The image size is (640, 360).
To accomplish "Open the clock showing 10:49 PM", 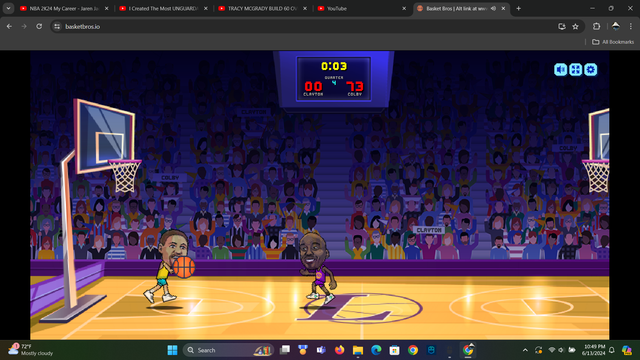I will click(x=594, y=350).
